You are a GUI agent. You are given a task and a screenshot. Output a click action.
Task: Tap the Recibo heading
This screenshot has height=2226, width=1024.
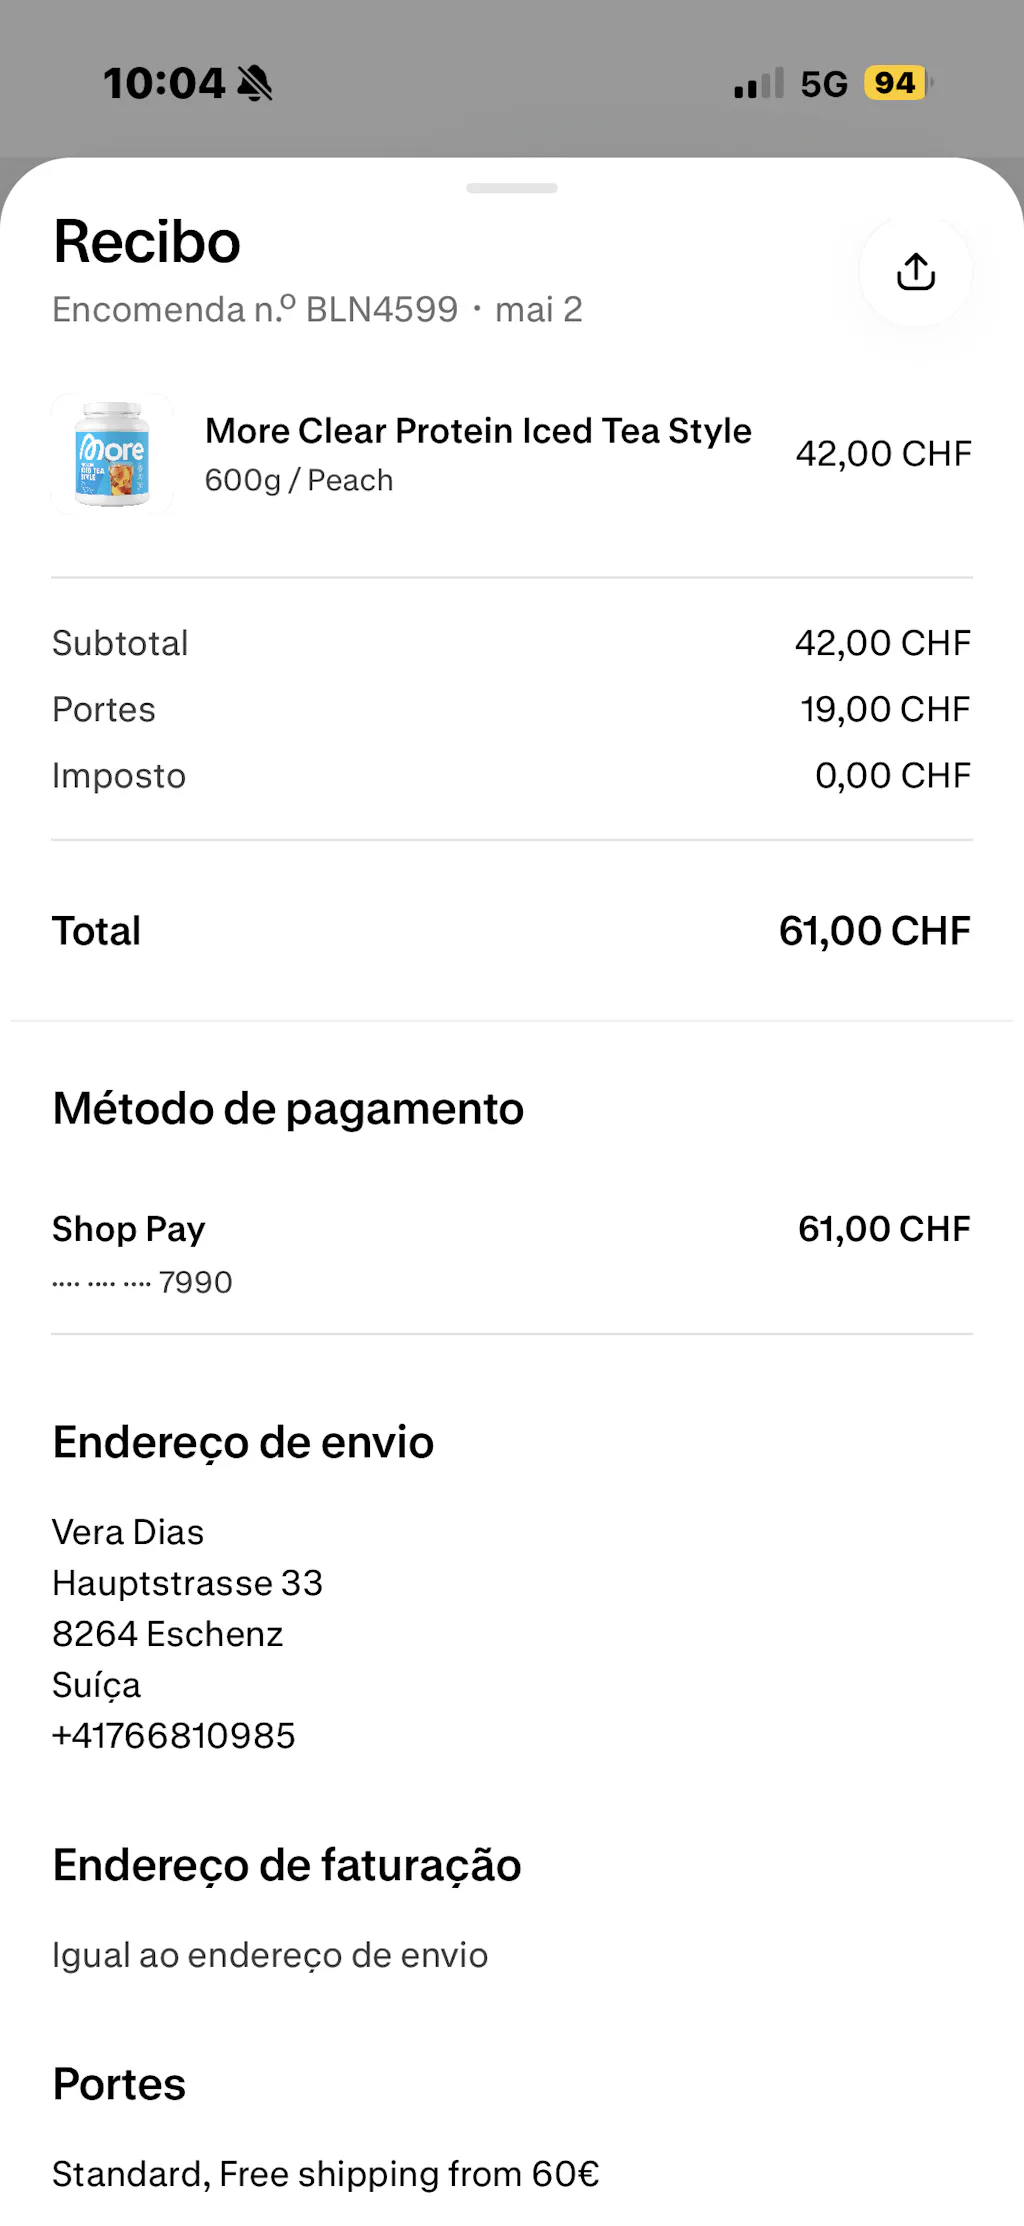click(x=147, y=242)
